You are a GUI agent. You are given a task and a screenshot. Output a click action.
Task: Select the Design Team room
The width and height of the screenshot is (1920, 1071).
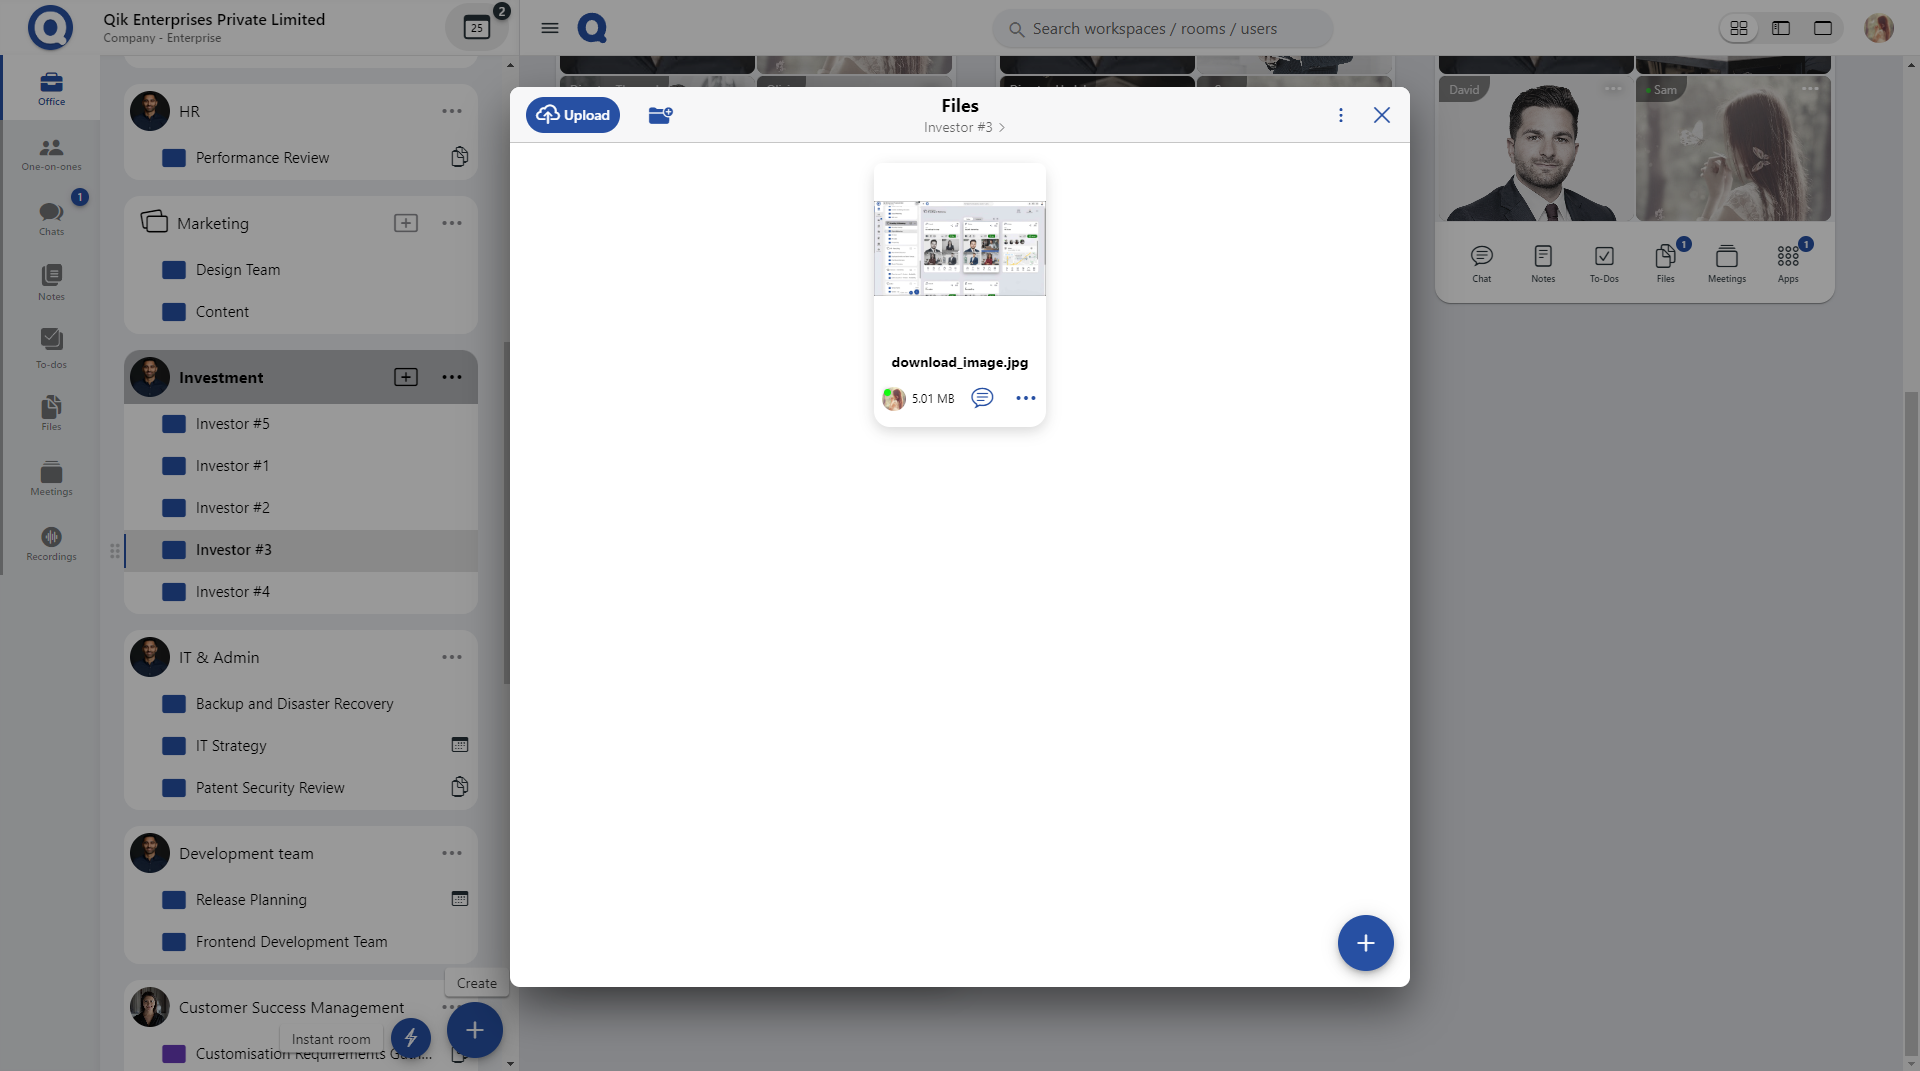click(238, 270)
